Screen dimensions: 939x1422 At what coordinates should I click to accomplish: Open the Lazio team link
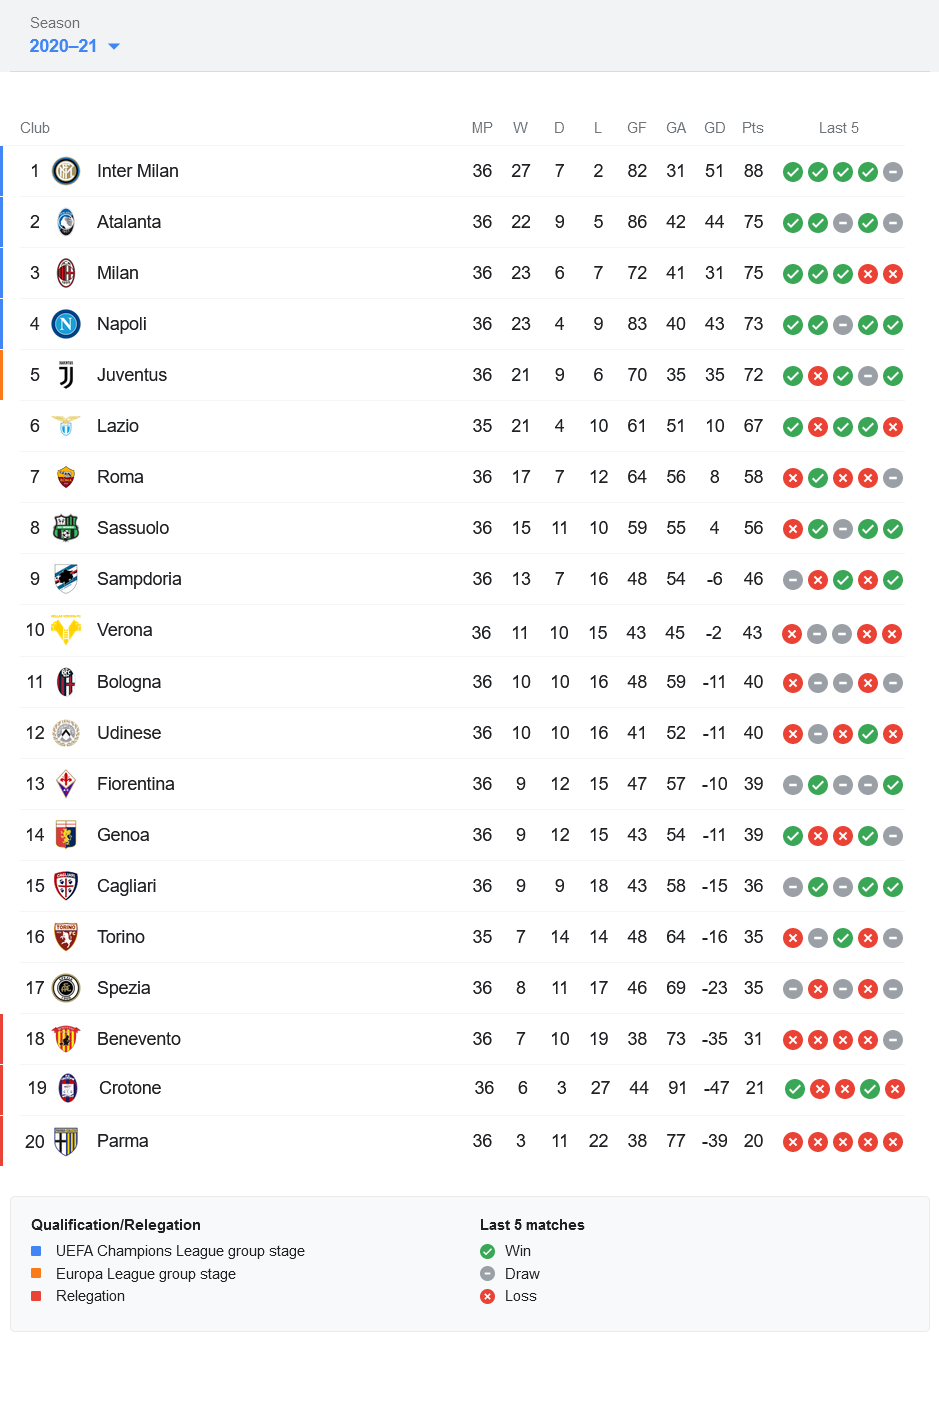coord(118,426)
